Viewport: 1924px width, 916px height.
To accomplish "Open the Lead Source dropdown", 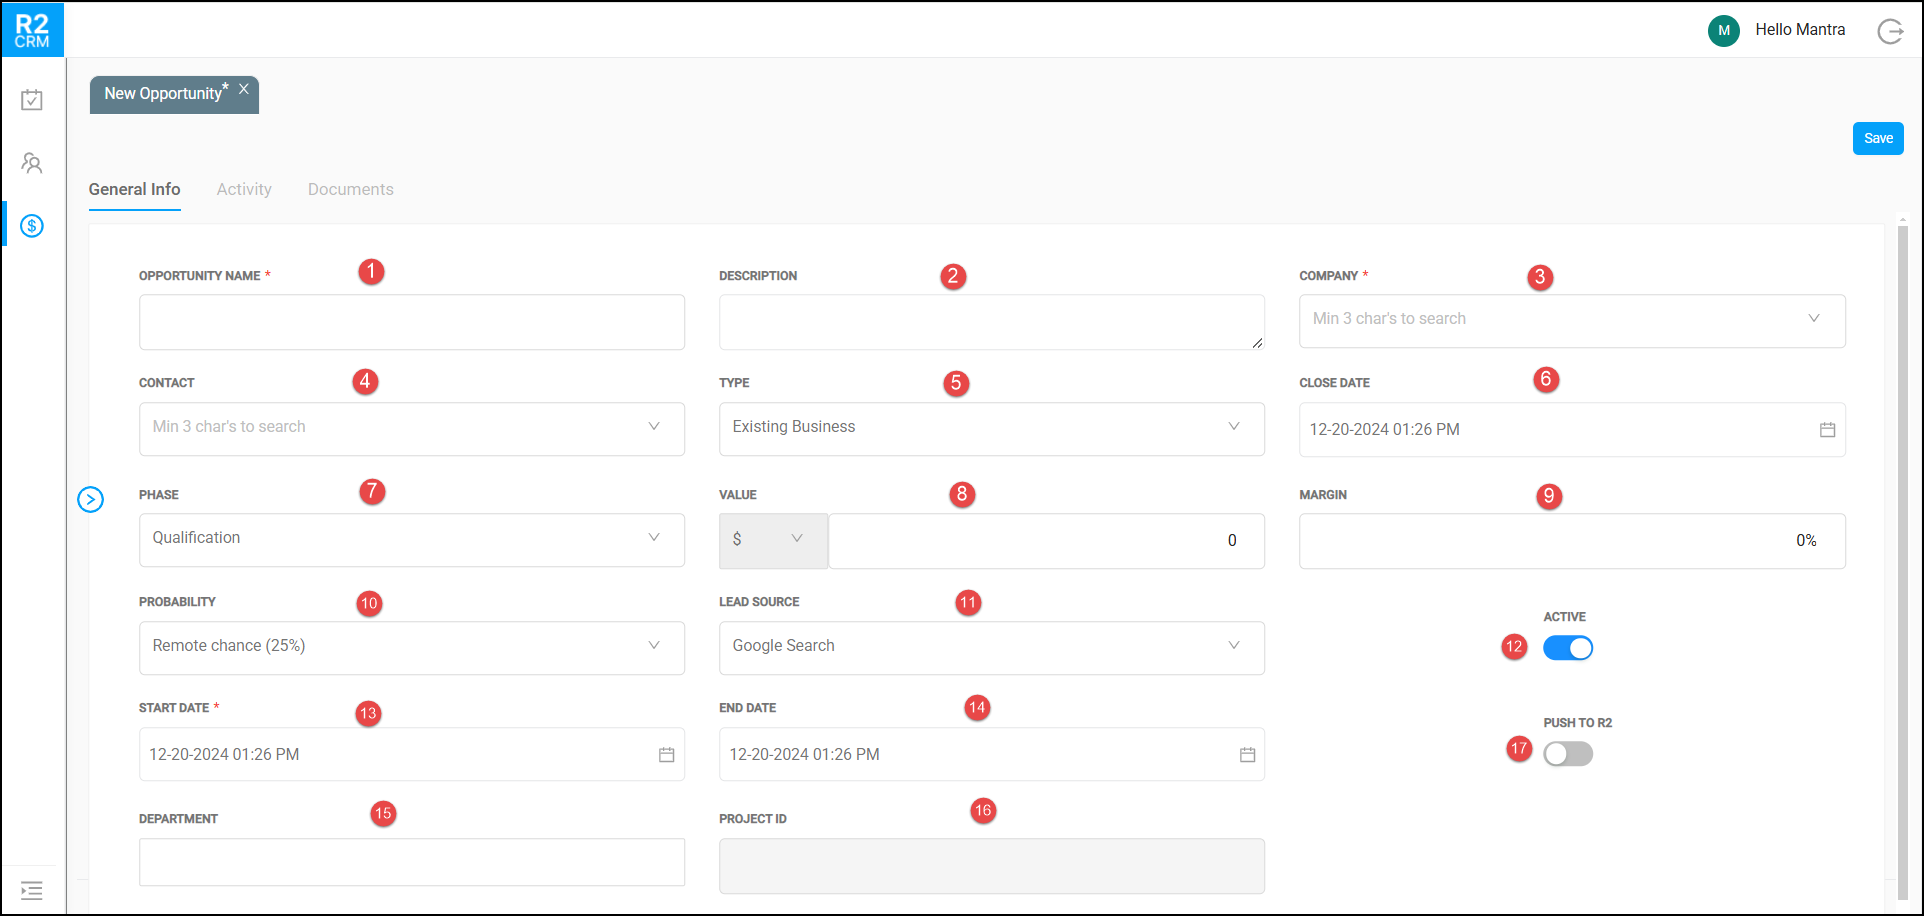I will click(991, 647).
